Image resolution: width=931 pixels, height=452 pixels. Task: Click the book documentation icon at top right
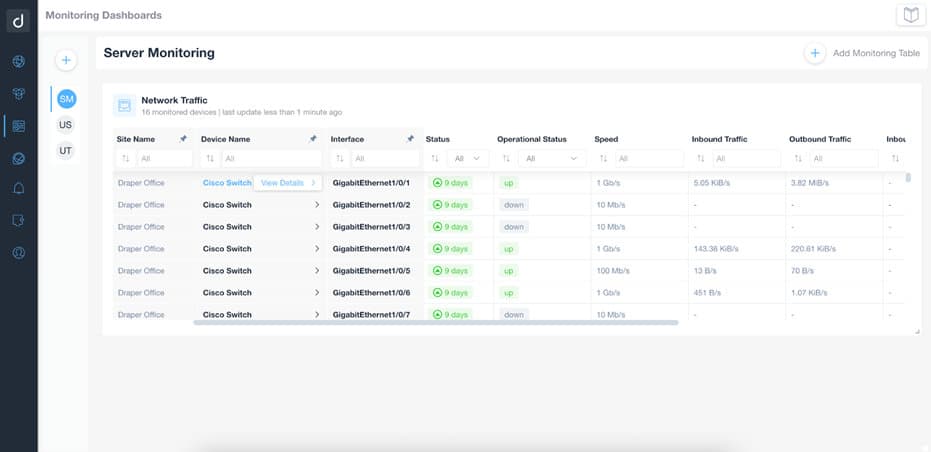click(910, 15)
